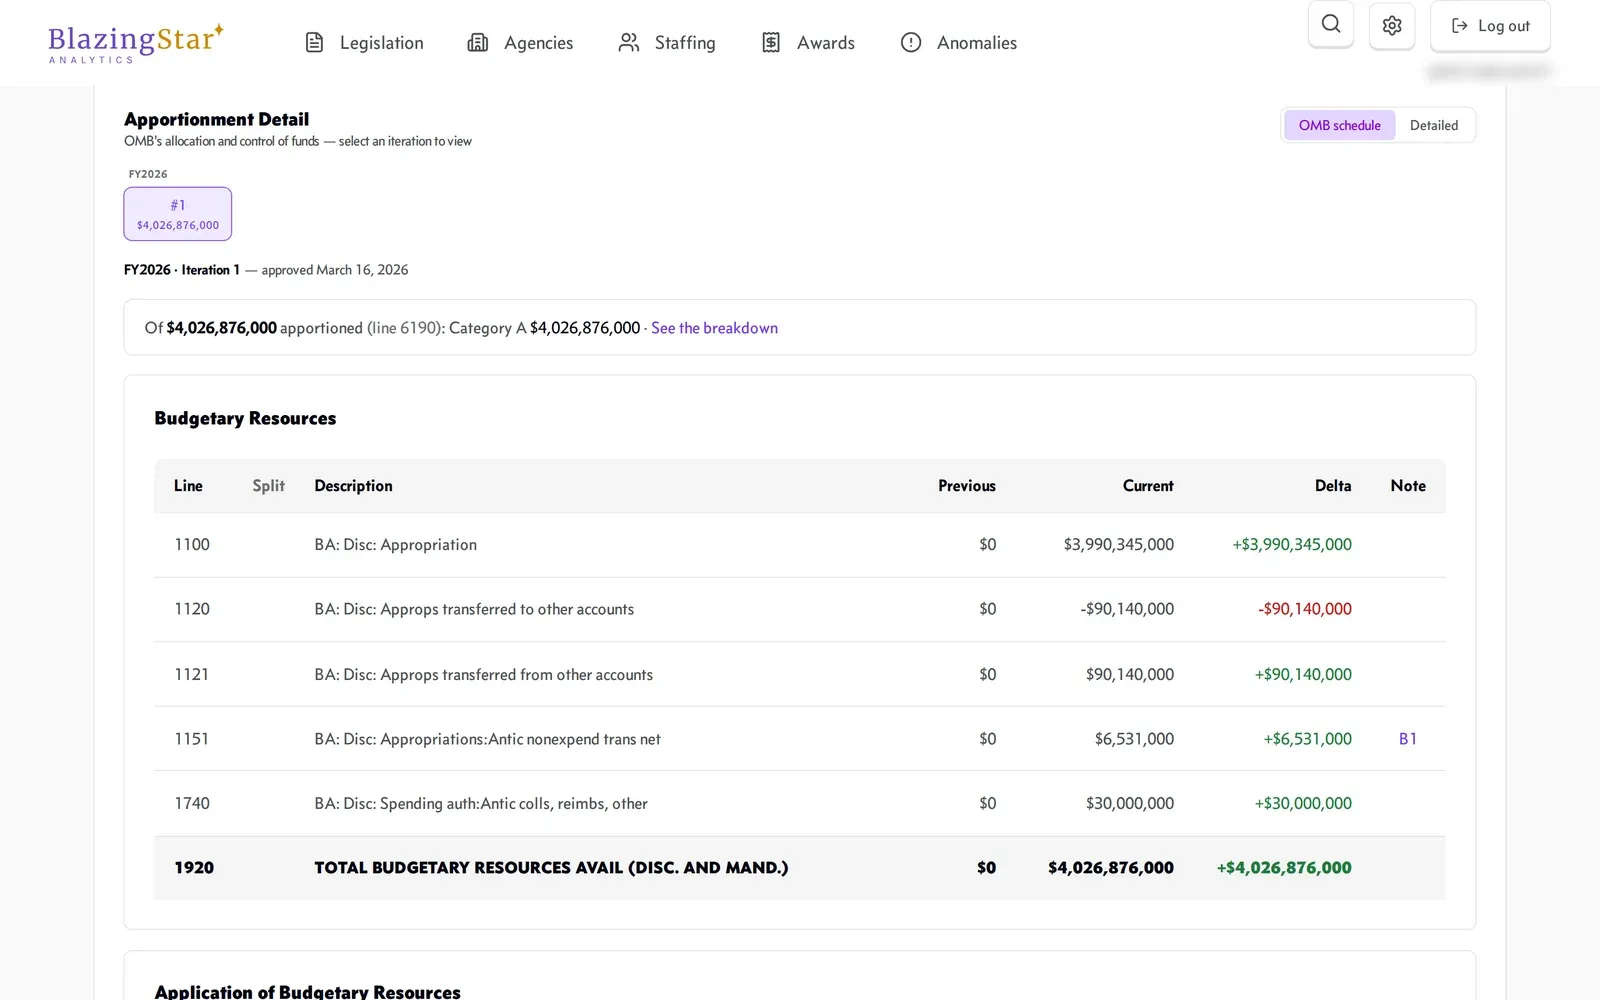Click the Current column header

[1148, 486]
